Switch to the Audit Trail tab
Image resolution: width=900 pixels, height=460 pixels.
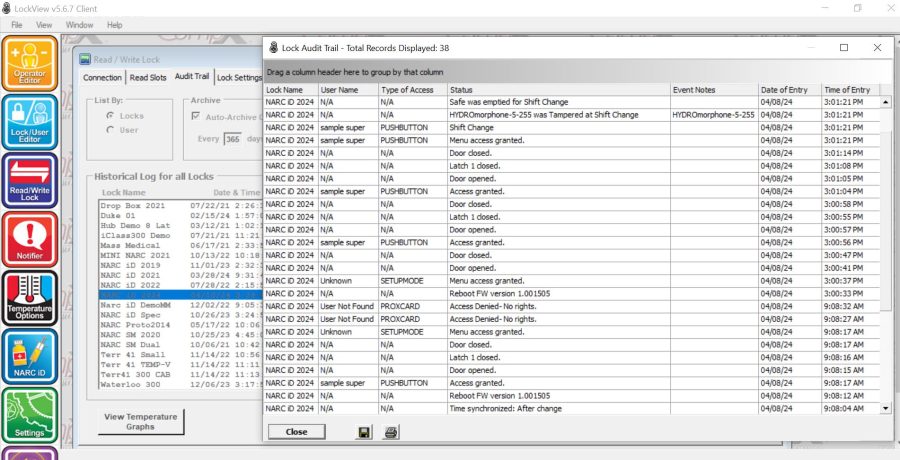click(192, 77)
